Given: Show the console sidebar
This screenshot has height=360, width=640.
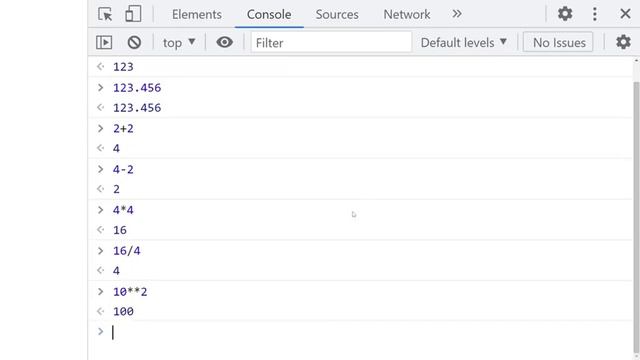Looking at the screenshot, I should (x=104, y=42).
